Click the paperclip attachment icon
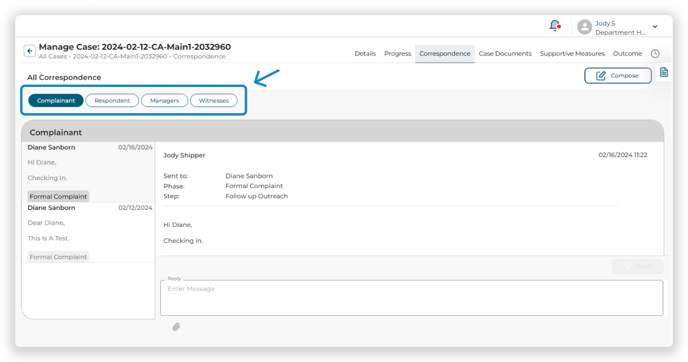The width and height of the screenshot is (688, 362). (x=176, y=327)
